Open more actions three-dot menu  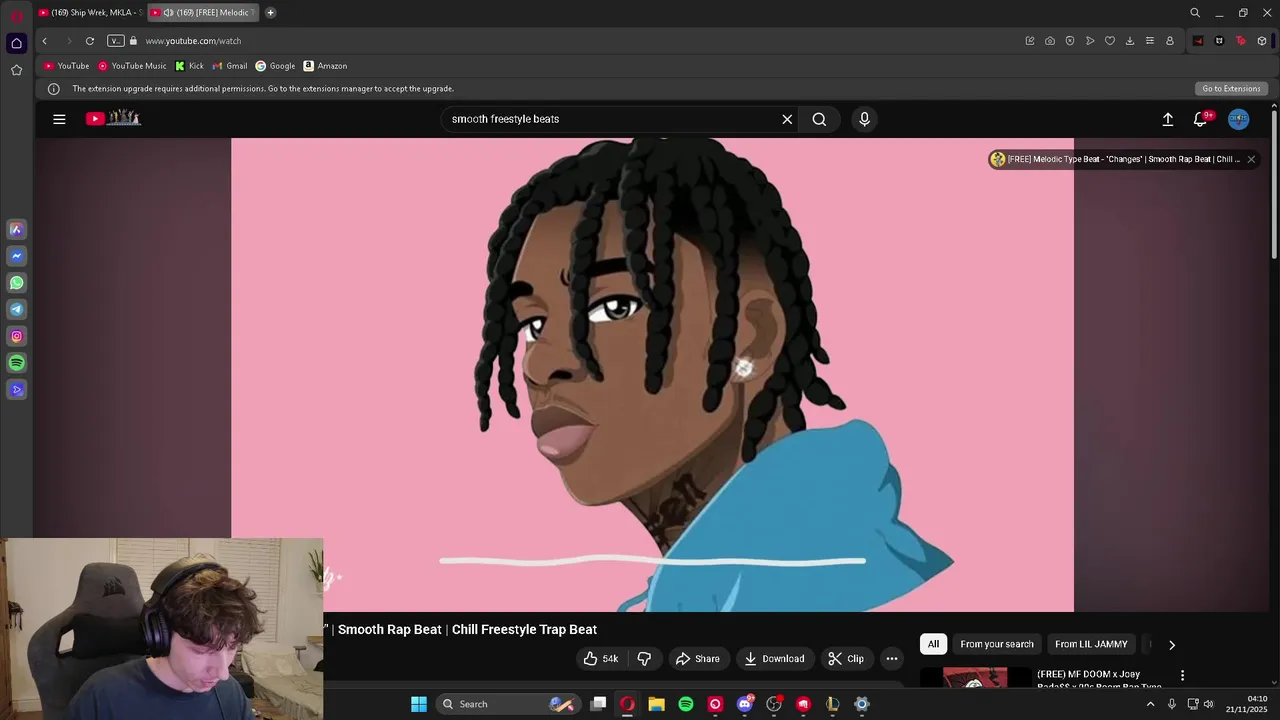coord(891,659)
